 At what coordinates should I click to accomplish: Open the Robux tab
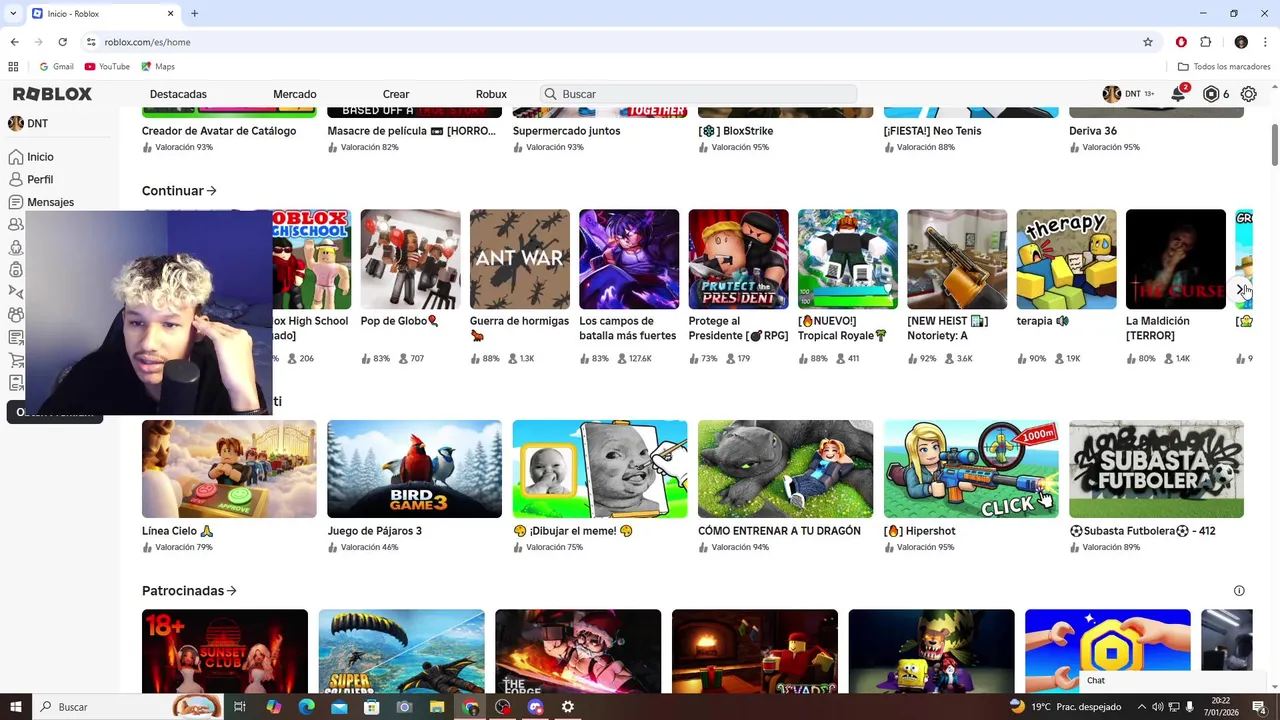491,94
